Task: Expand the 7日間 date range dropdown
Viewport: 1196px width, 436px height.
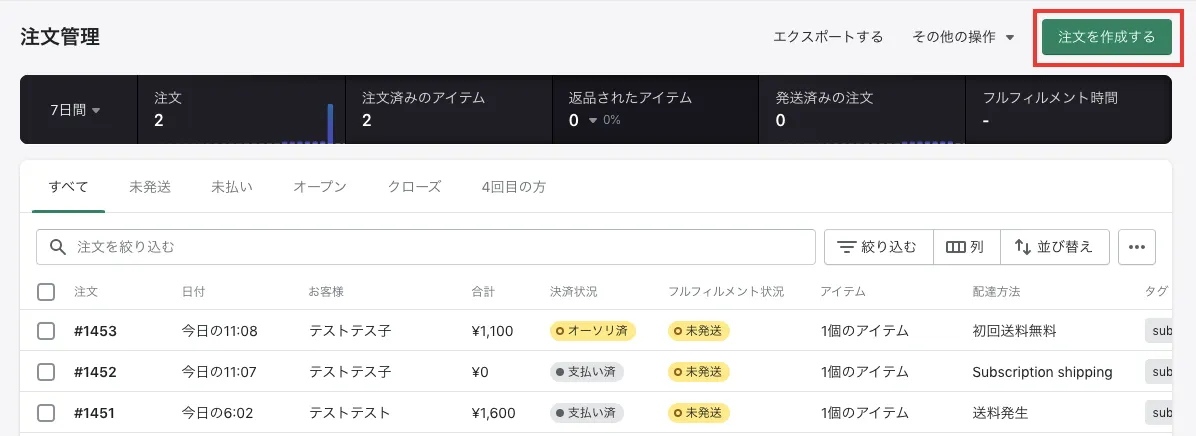Action: point(76,110)
